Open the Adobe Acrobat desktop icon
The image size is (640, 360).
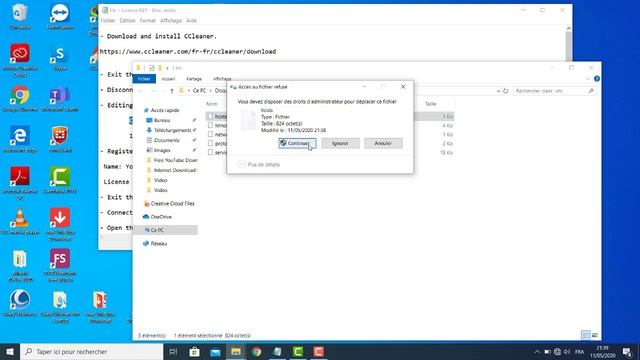tap(20, 183)
